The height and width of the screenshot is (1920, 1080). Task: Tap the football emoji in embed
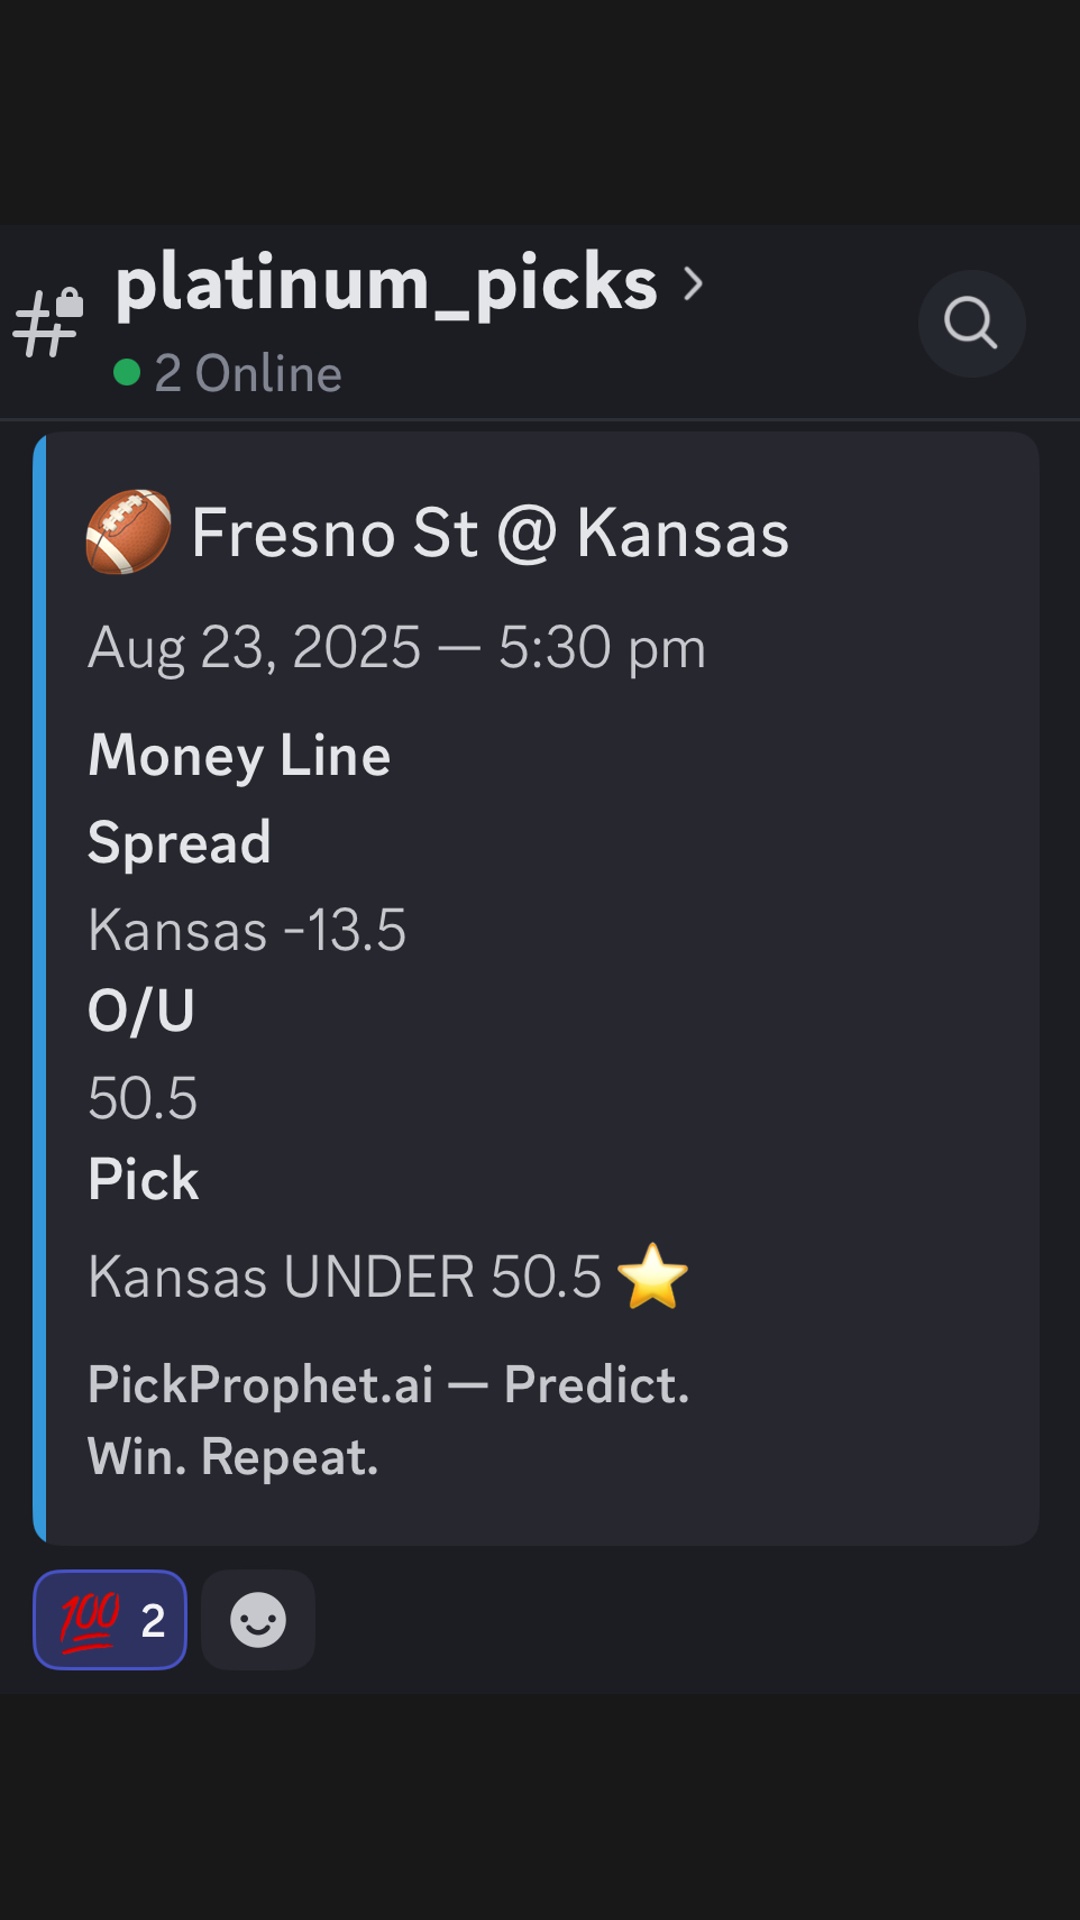128,532
